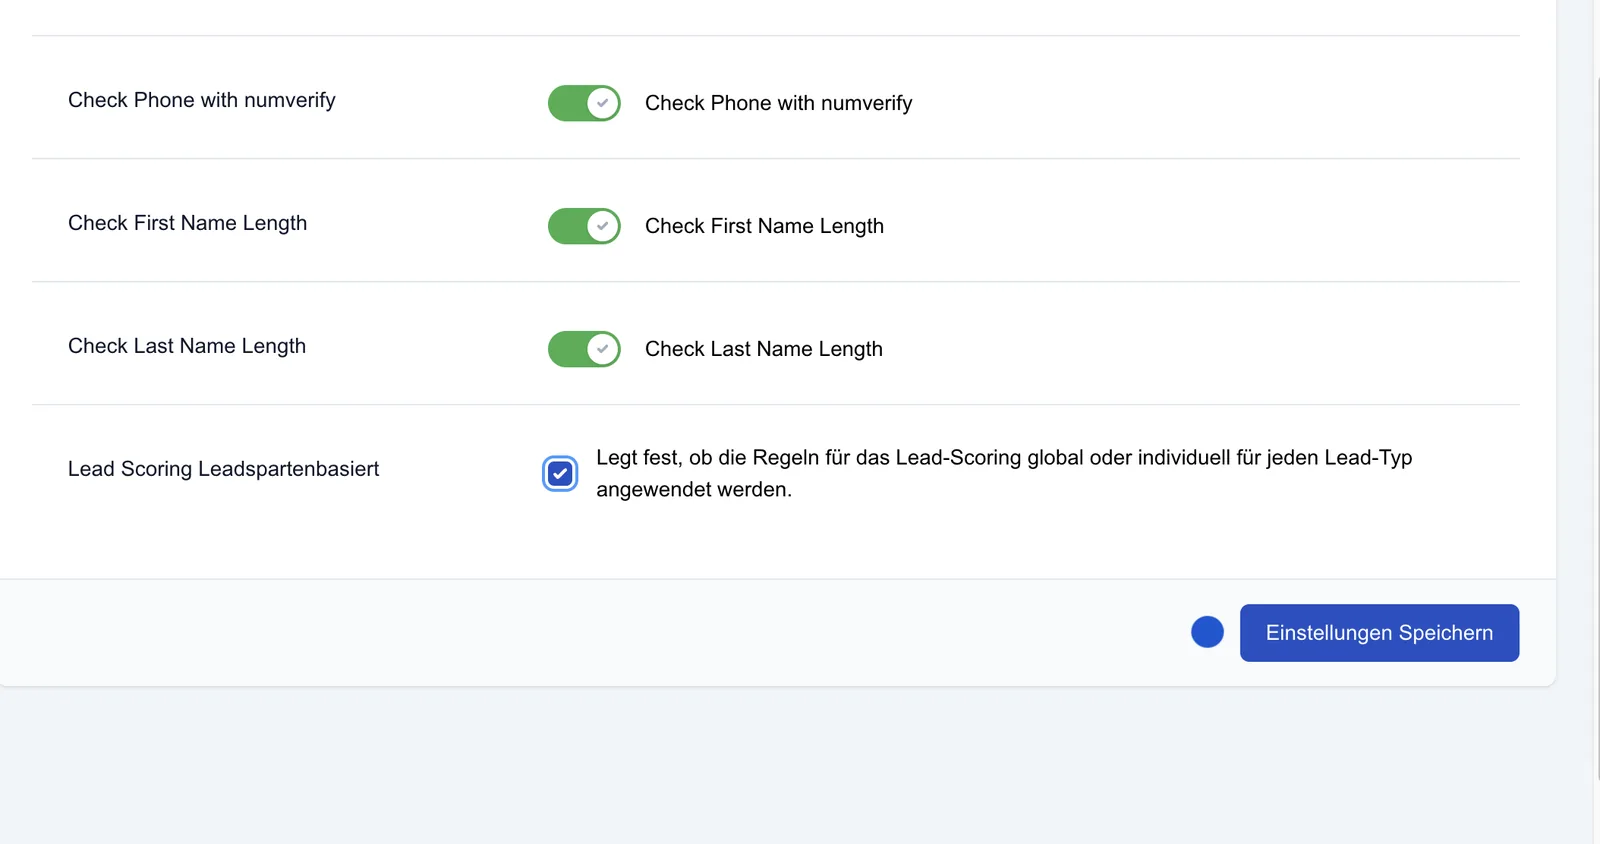
Task: Click the 'Check Phone with numverify' label next to the switch
Action: pyautogui.click(x=778, y=103)
